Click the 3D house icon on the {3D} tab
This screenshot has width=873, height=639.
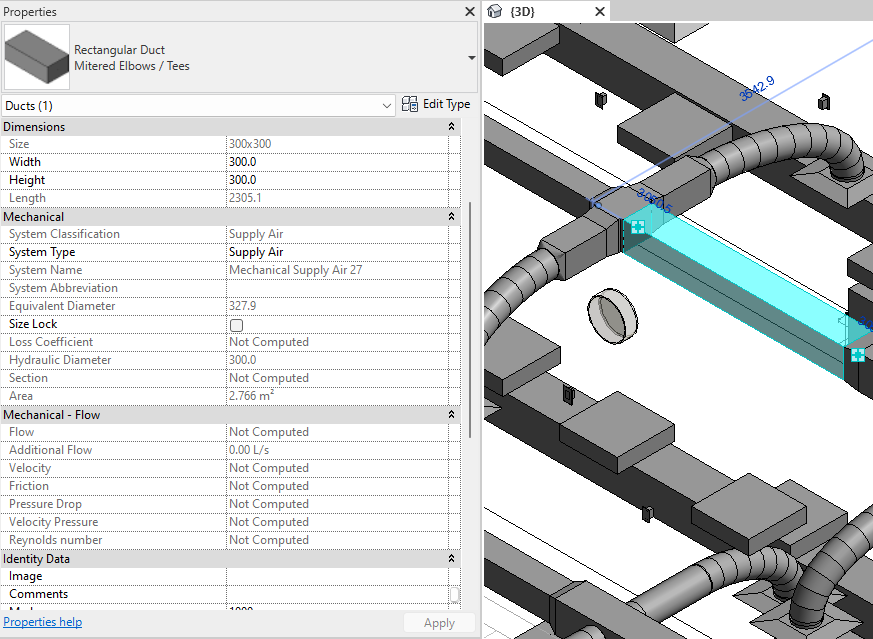494,11
